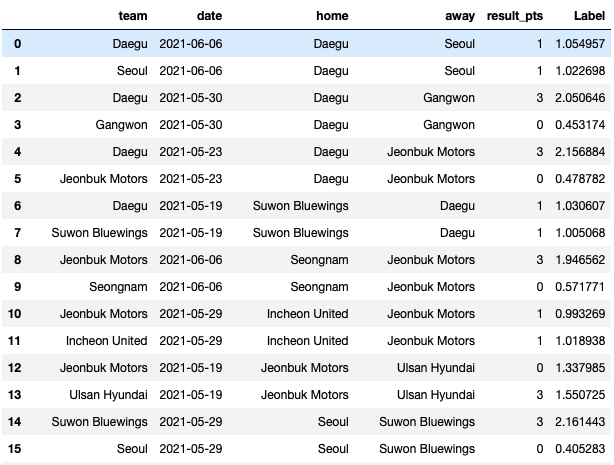Click the 'Label' column header
Screen dimensions: 614x465
[589, 16]
